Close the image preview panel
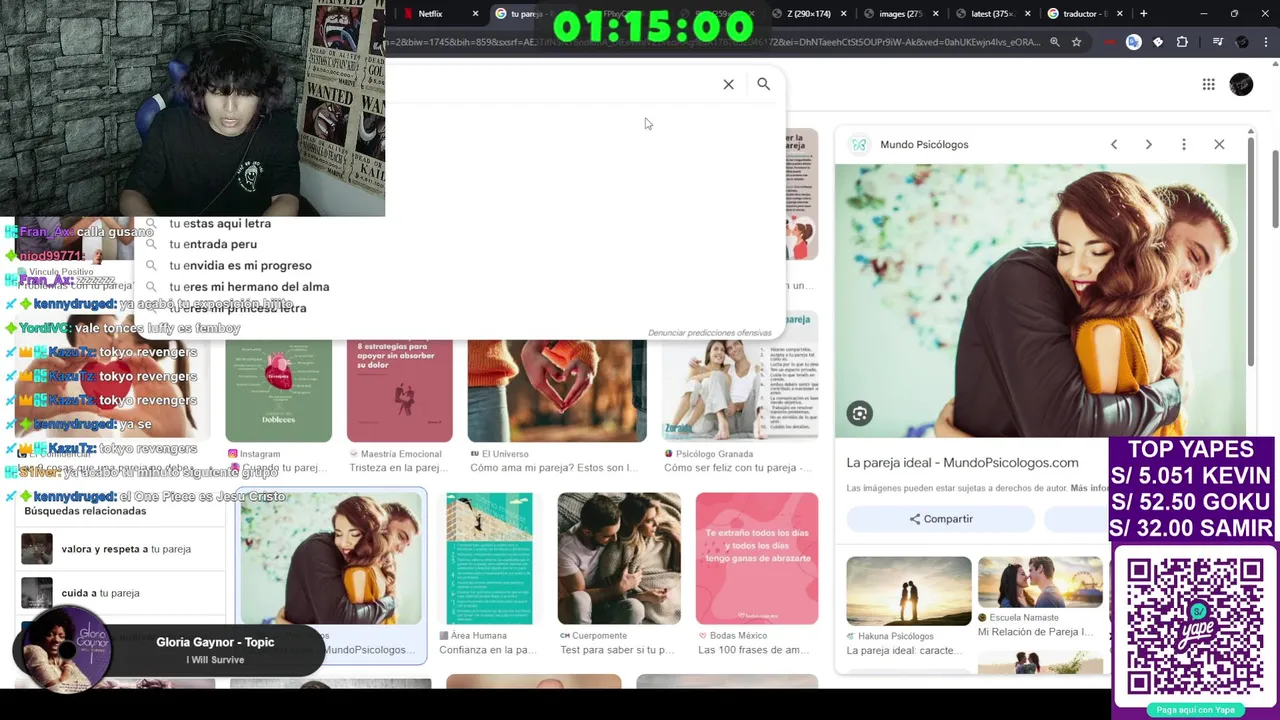The height and width of the screenshot is (720, 1280). (x=1219, y=144)
